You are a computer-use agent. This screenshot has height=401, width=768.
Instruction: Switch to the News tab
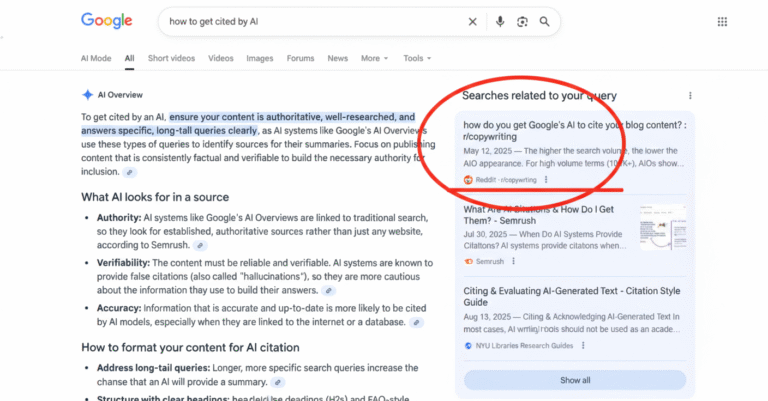click(337, 58)
